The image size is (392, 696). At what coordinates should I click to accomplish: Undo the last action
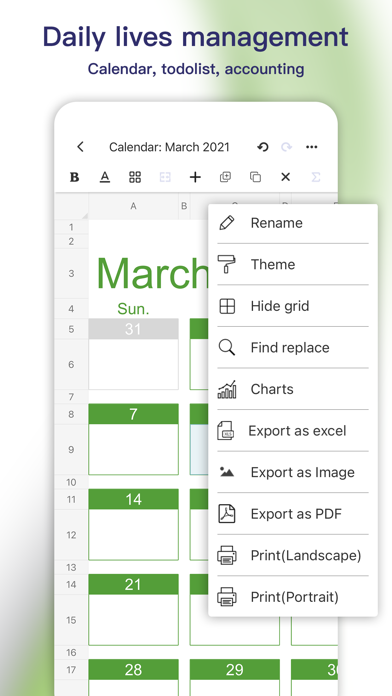click(263, 147)
